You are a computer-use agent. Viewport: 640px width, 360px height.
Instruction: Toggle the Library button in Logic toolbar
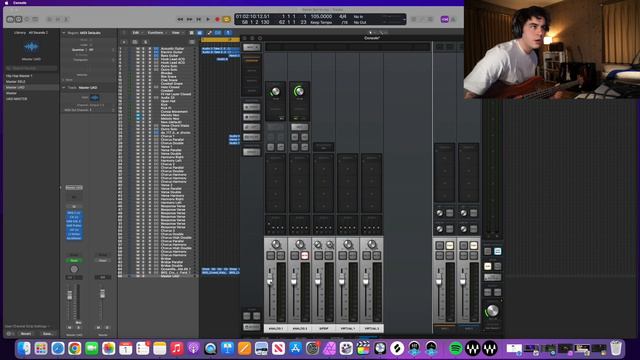10,19
